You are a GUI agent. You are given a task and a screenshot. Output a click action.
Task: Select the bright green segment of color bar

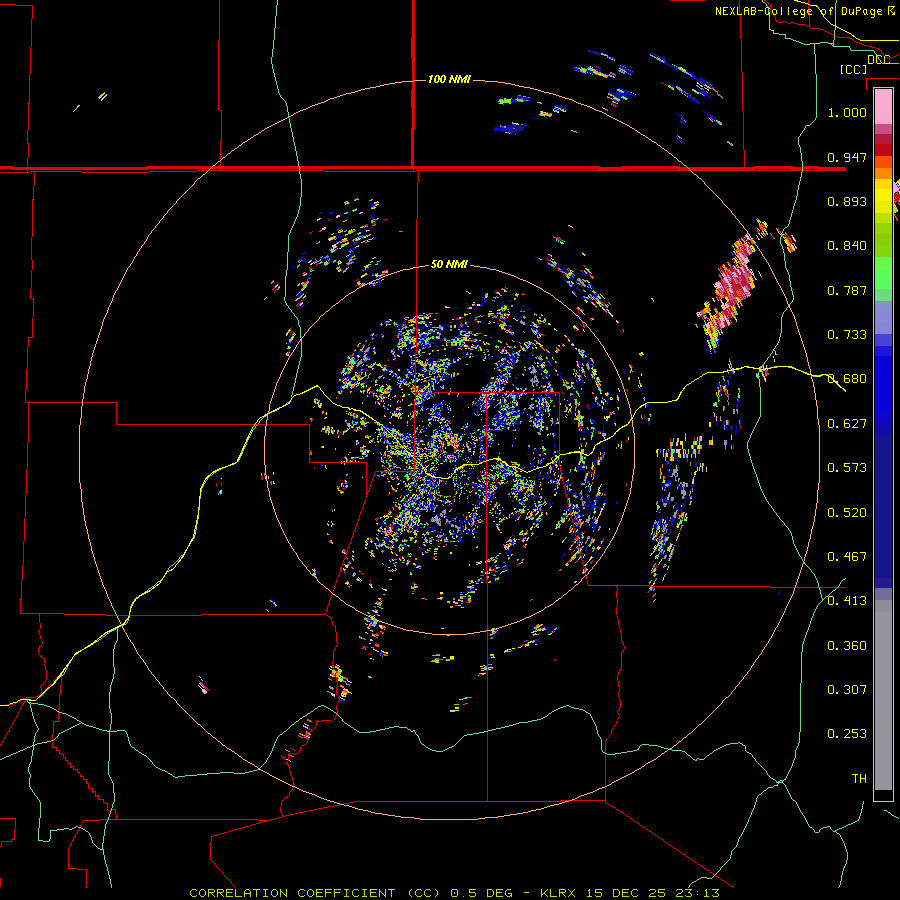point(883,274)
